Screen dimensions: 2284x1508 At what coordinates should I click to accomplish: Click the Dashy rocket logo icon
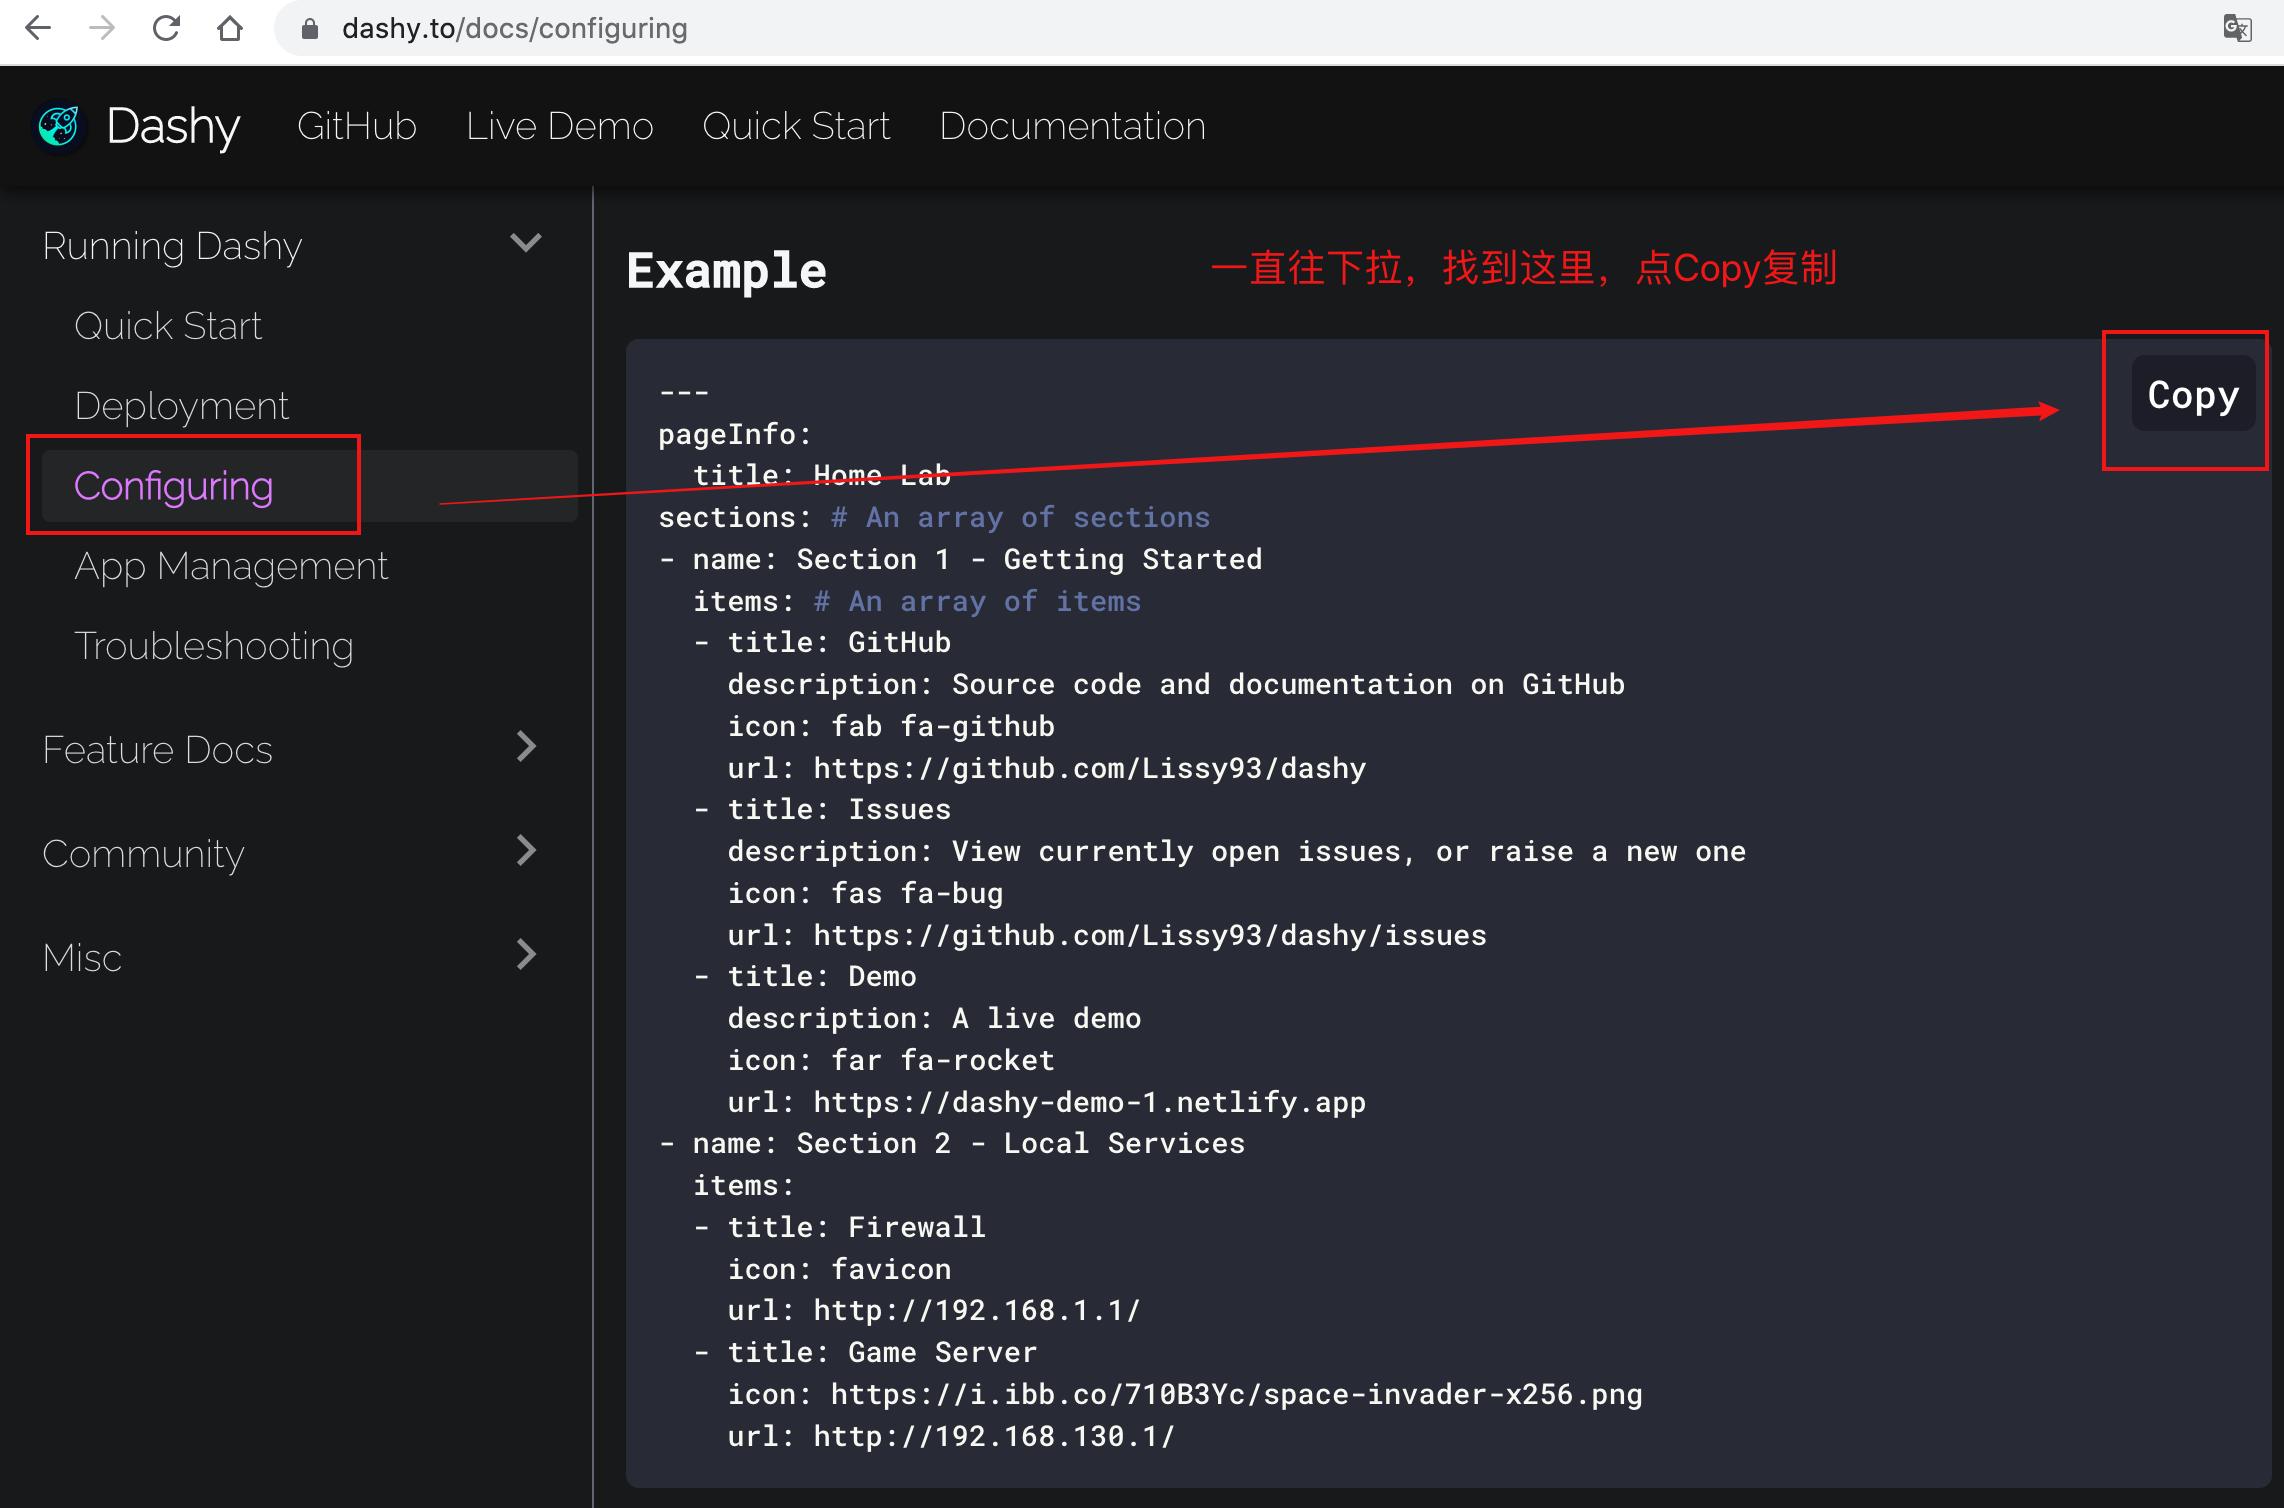click(59, 127)
